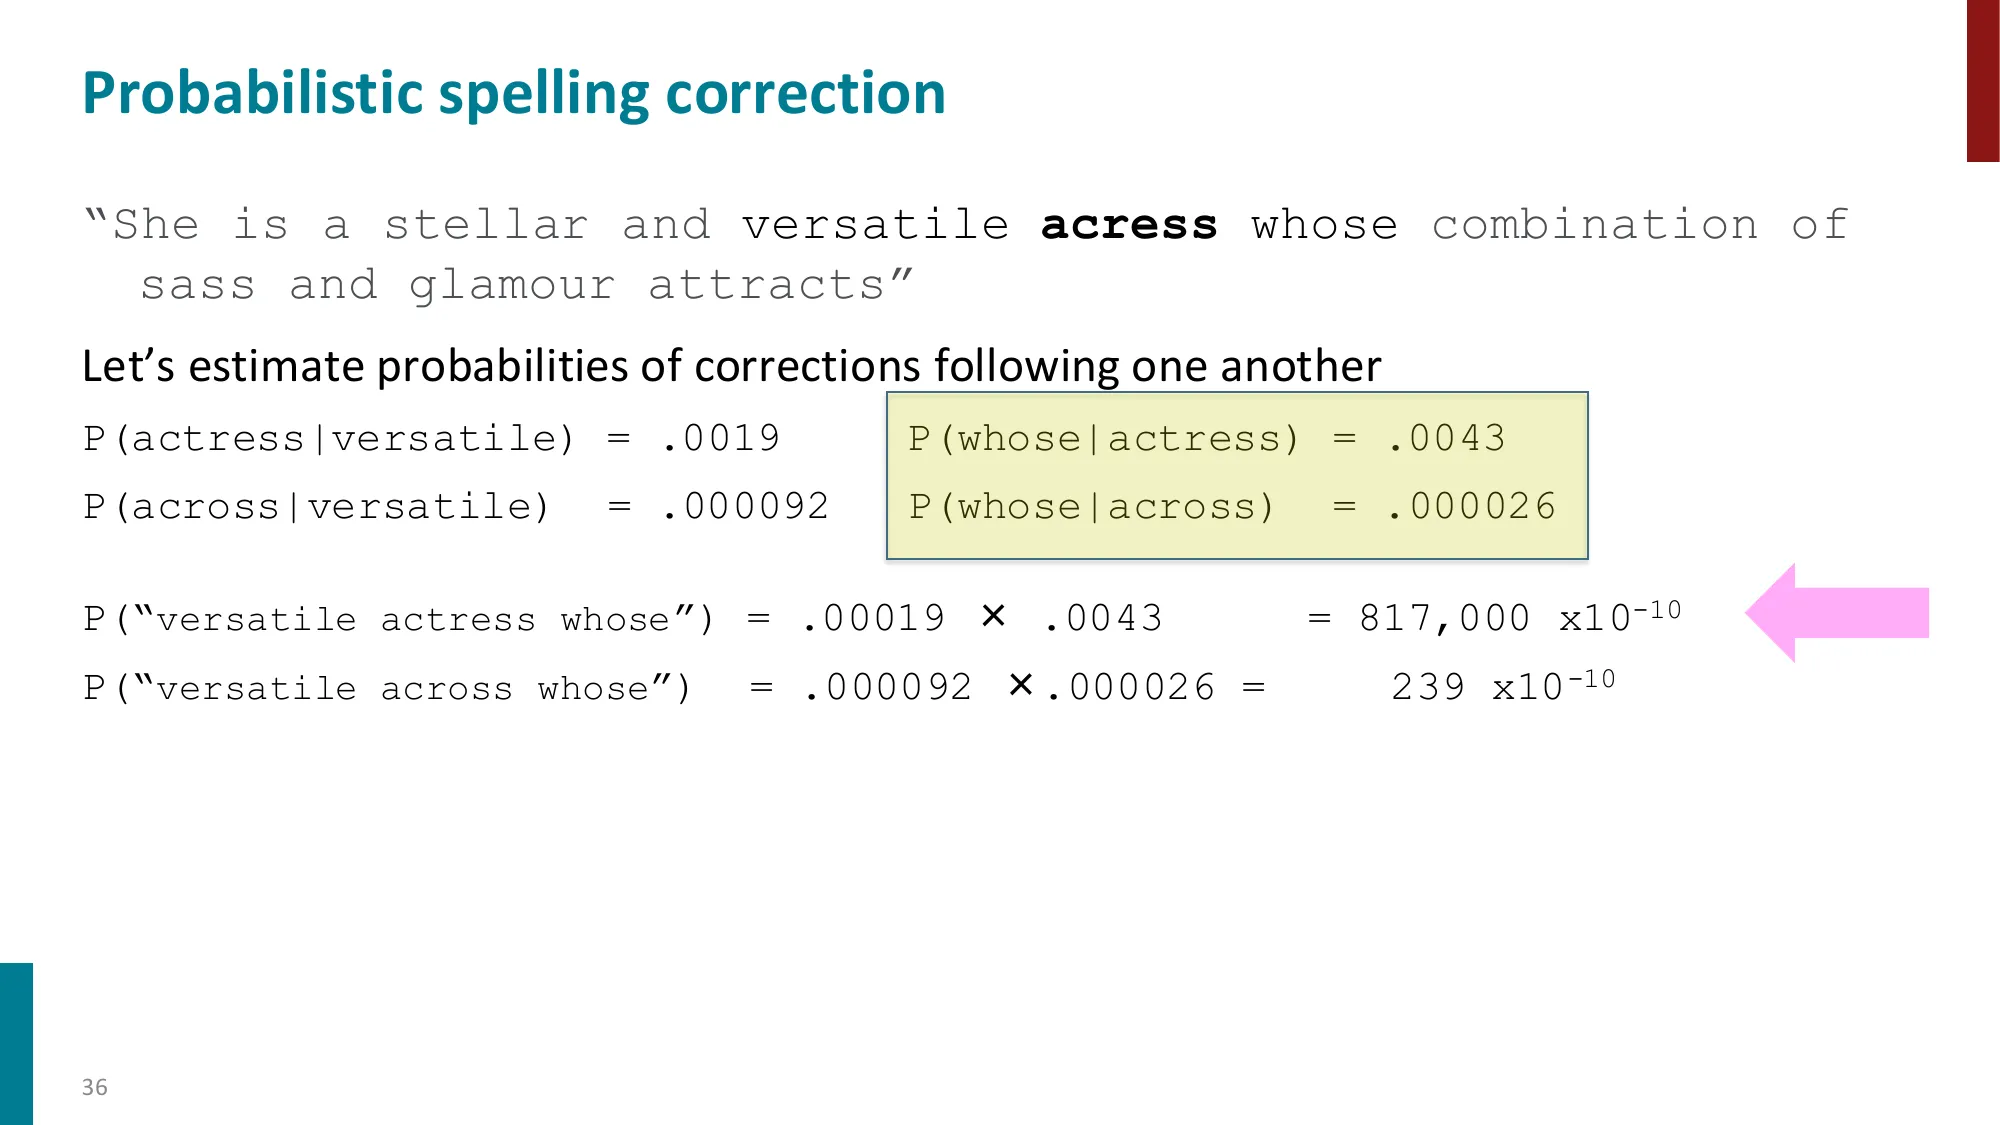The image size is (2000, 1125).
Task: Click the dark red bar at top right
Action: click(x=1982, y=80)
